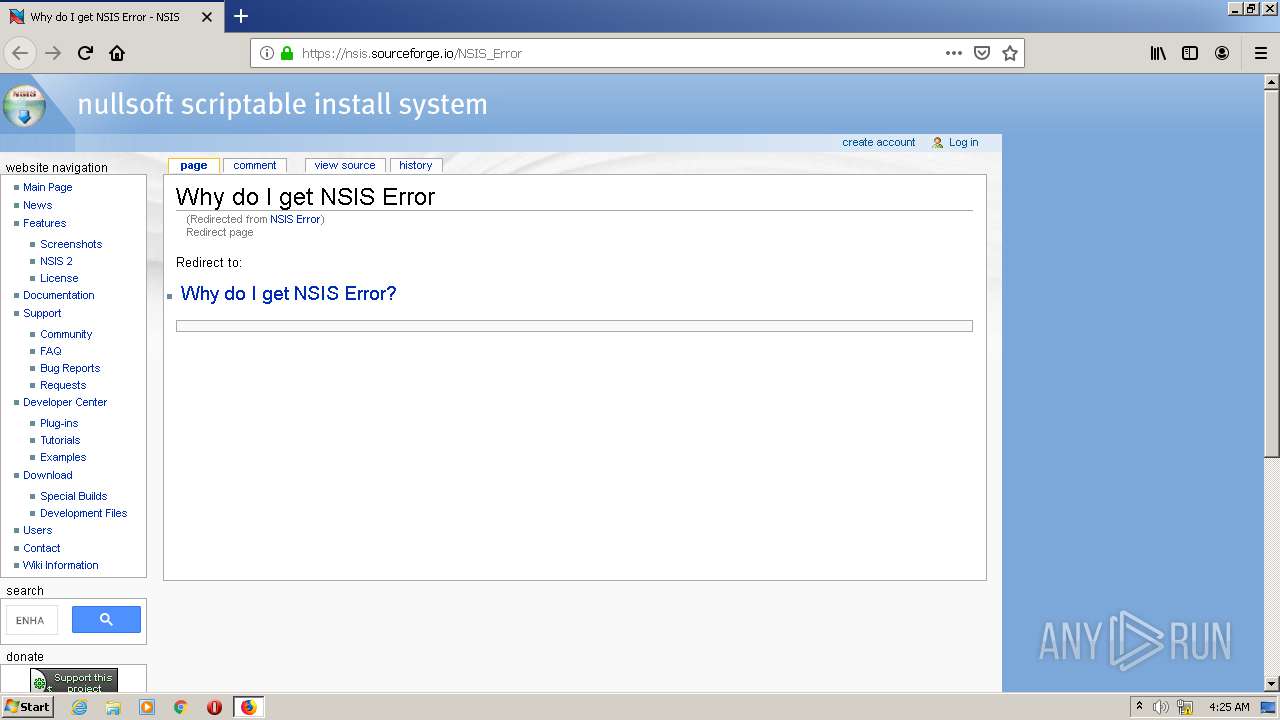Open the Firefox hamburger menu

(1261, 53)
